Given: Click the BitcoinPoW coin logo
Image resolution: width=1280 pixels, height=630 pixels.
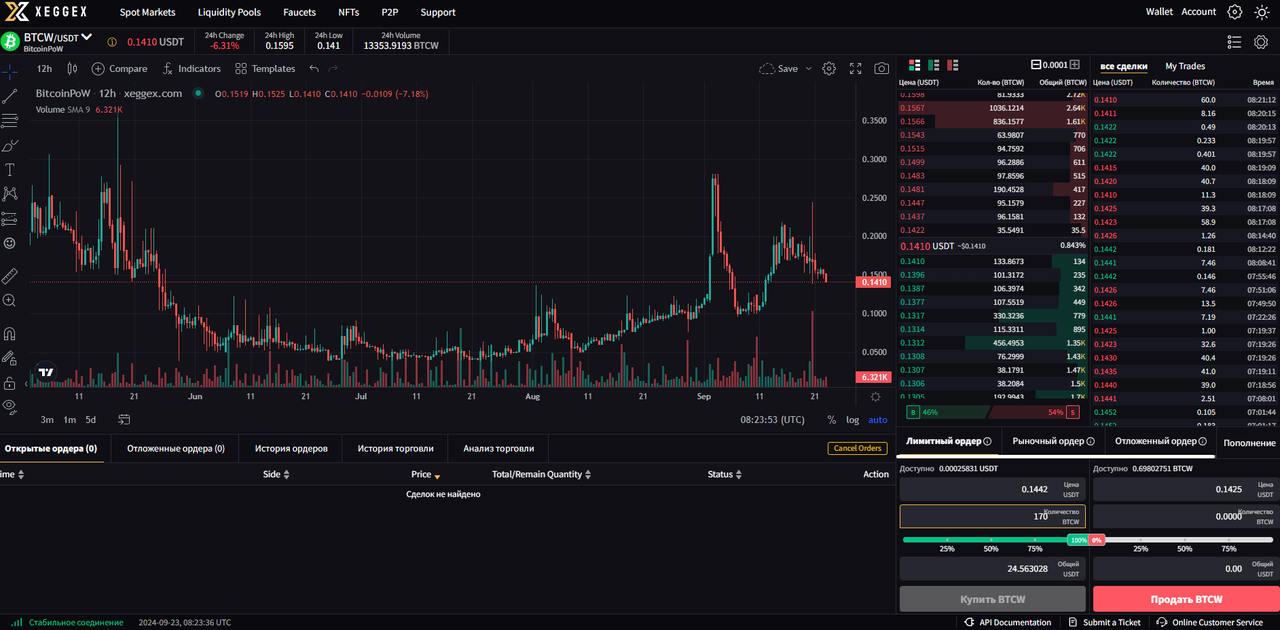Looking at the screenshot, I should 11,41.
